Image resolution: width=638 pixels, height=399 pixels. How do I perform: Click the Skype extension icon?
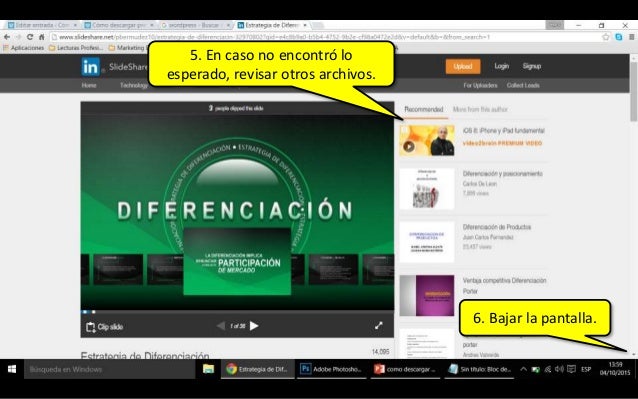619,37
